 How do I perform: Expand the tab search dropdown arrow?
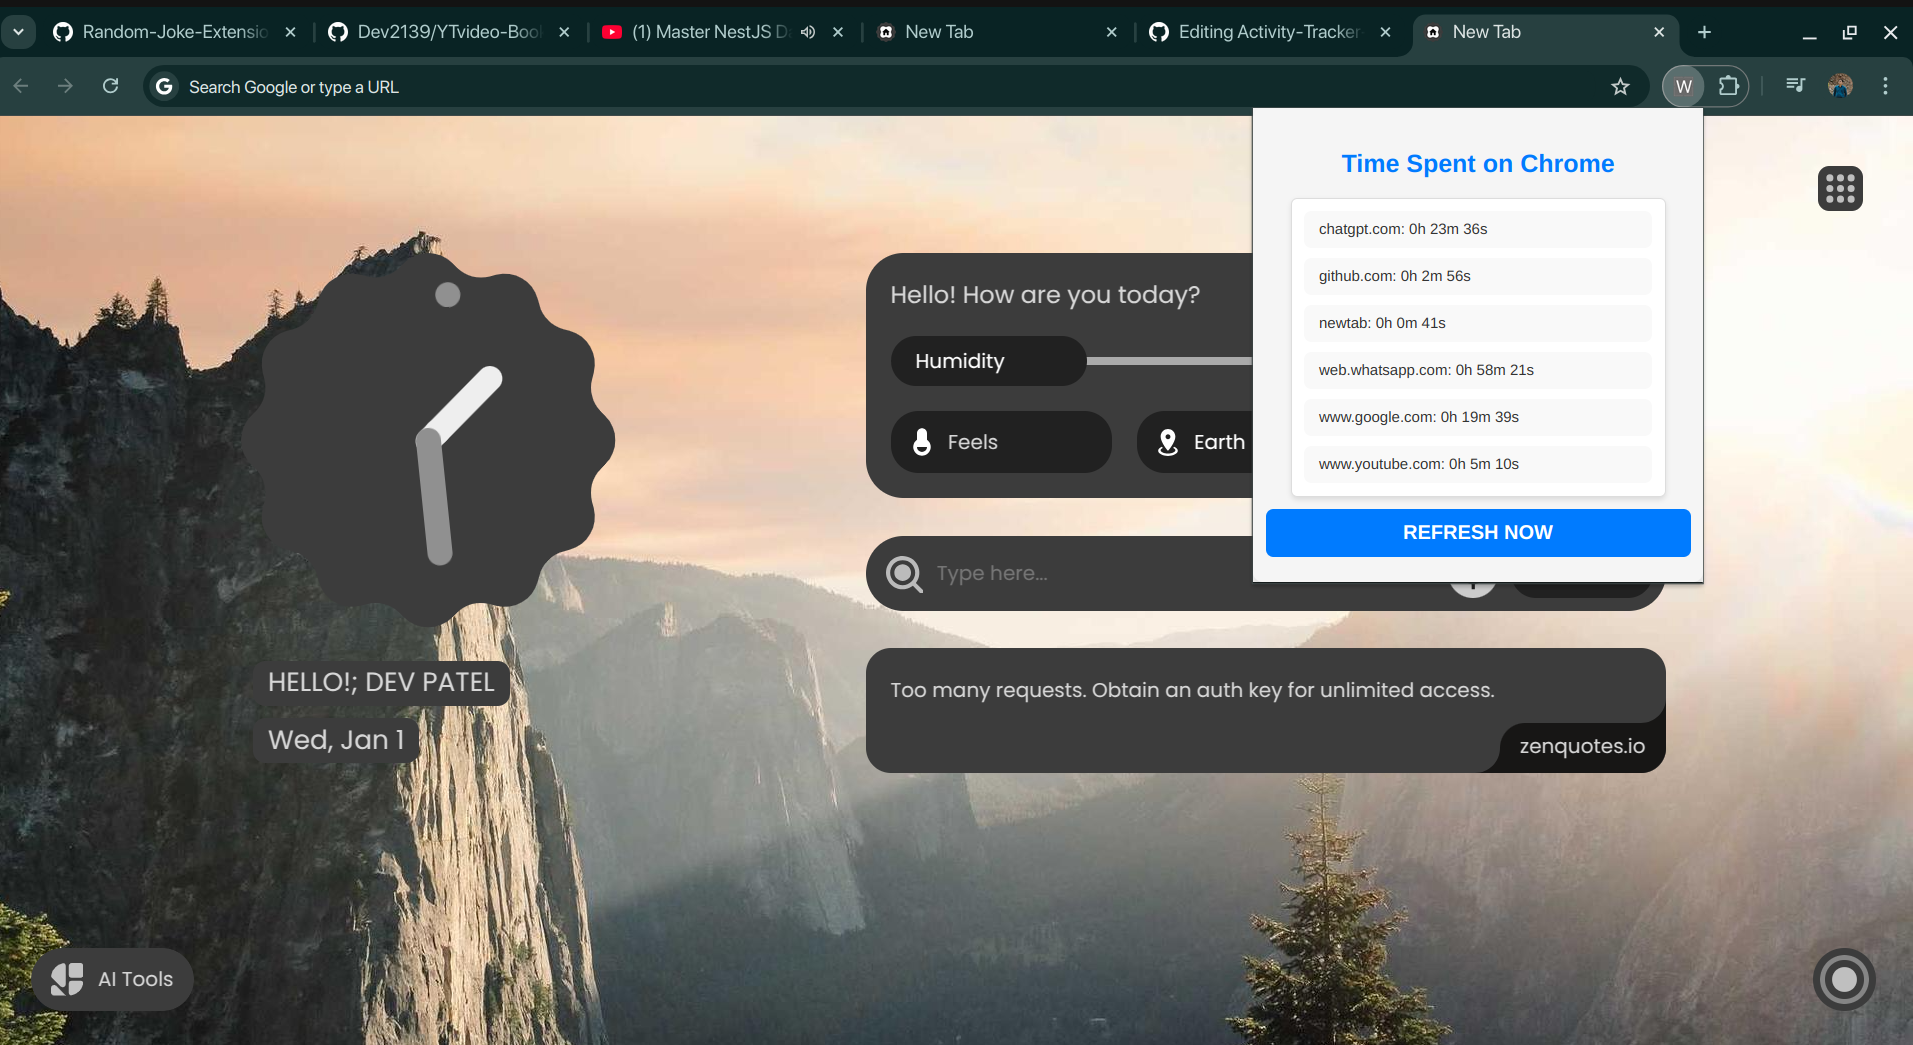(x=18, y=32)
